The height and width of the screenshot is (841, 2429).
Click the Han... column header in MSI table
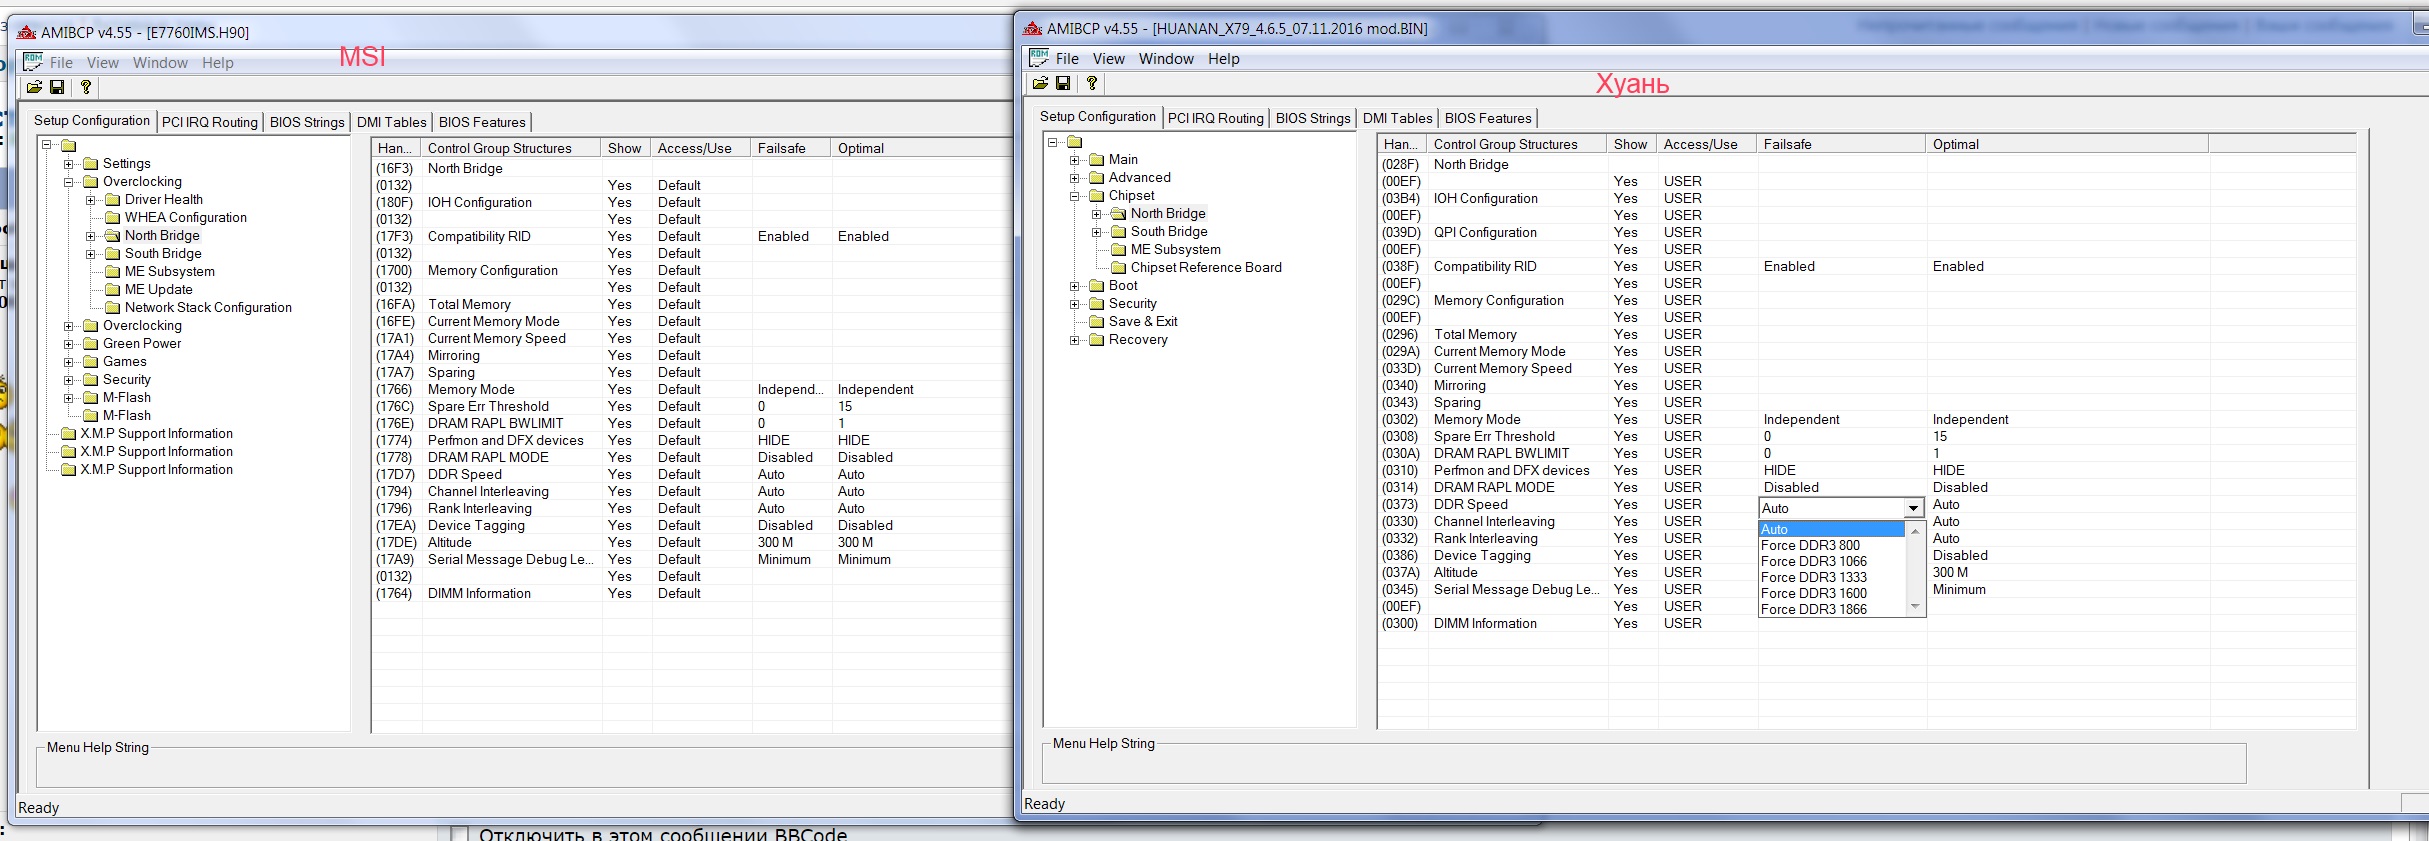click(396, 148)
